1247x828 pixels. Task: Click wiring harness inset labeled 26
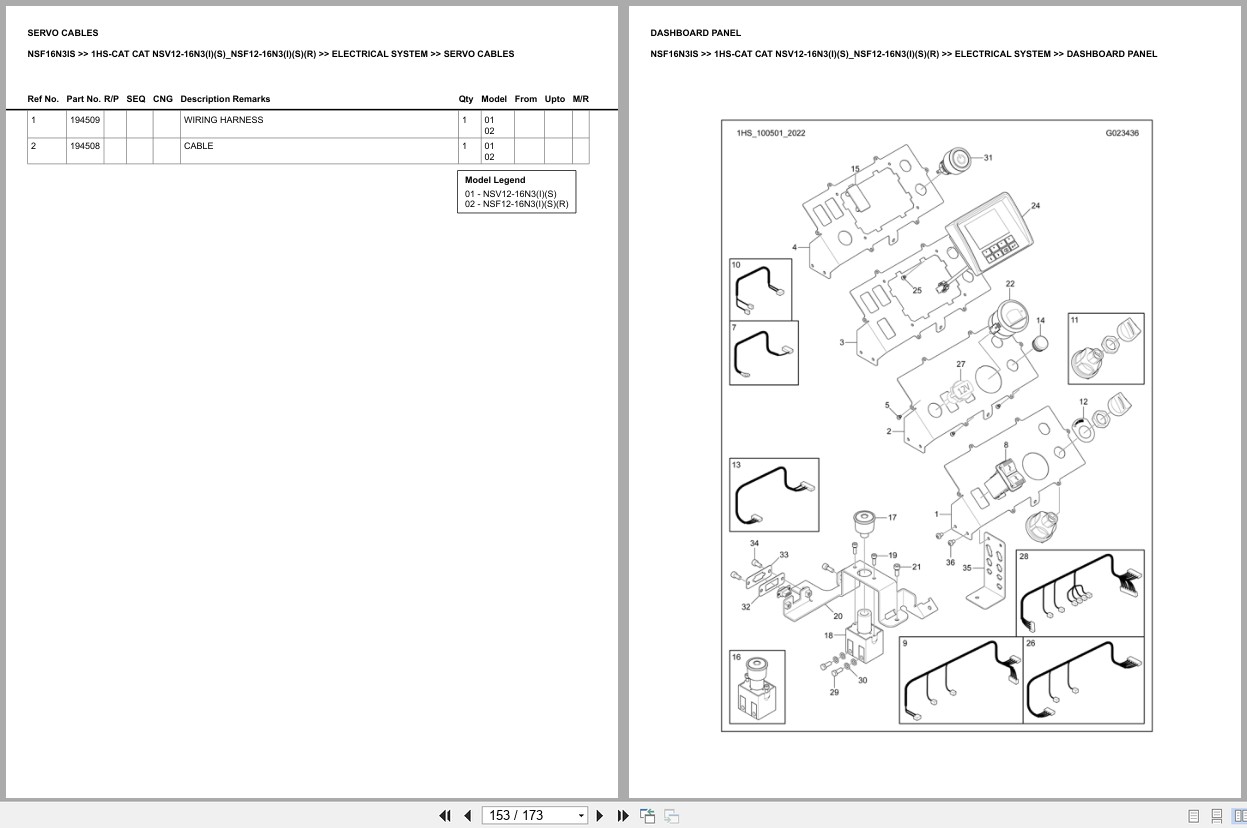(1083, 680)
